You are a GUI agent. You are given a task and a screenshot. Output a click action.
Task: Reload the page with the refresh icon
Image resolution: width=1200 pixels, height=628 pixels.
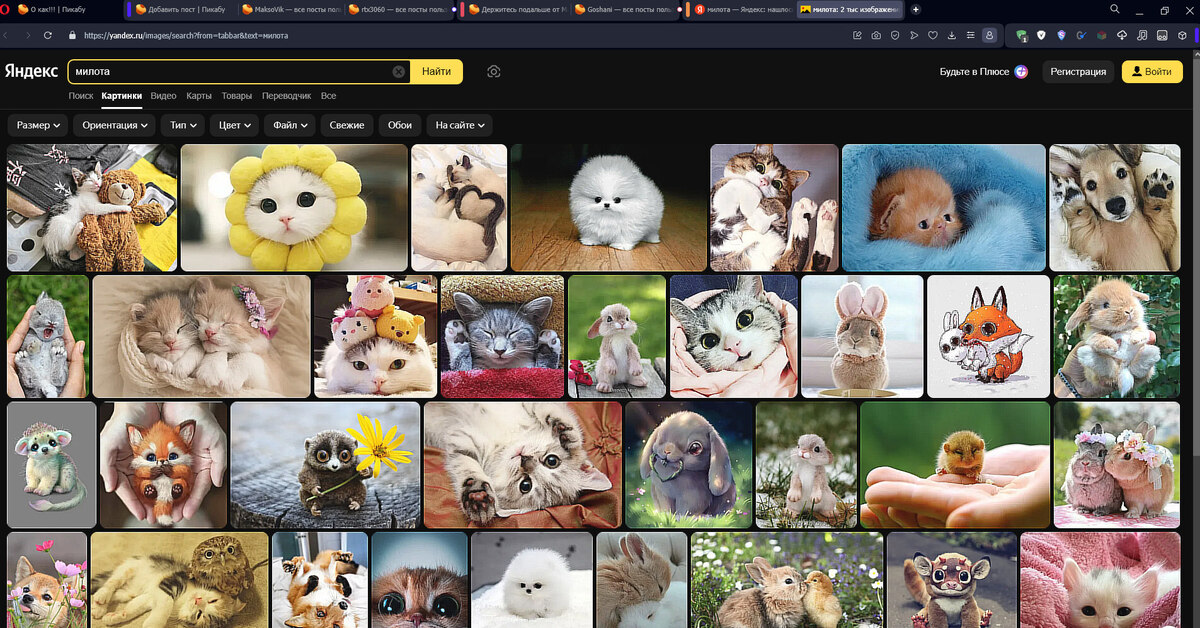coord(47,35)
